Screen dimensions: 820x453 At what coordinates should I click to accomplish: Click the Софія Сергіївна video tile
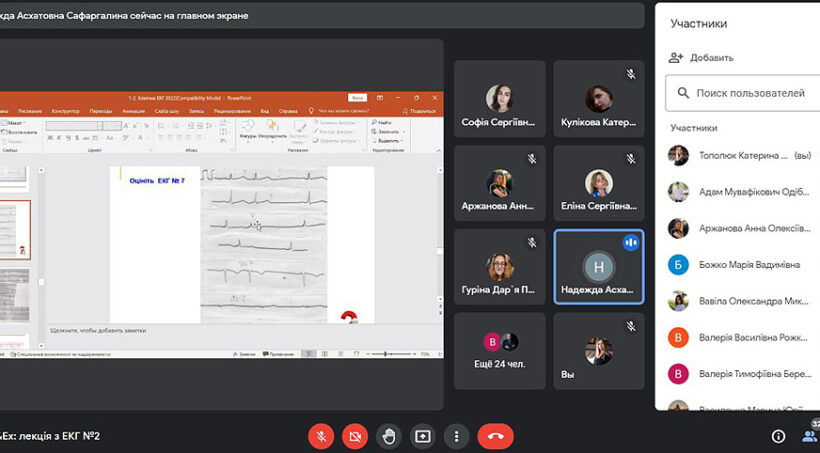point(499,99)
